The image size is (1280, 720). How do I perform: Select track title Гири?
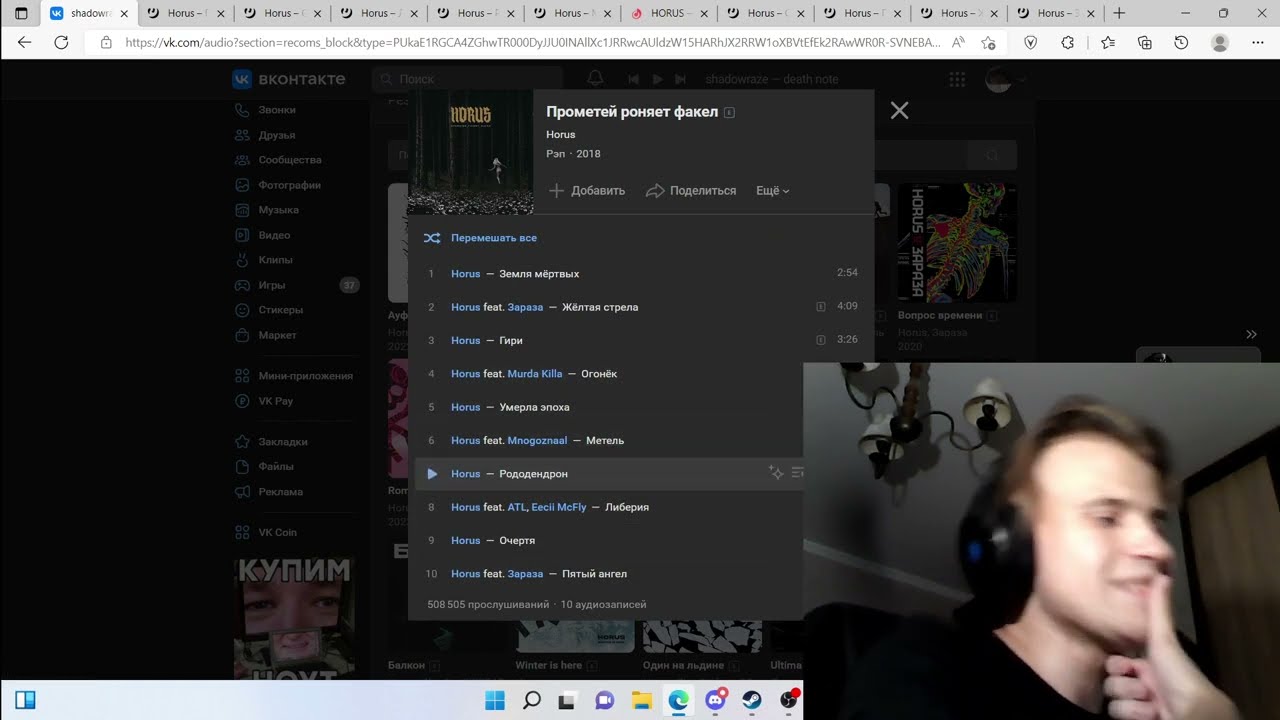(x=511, y=340)
